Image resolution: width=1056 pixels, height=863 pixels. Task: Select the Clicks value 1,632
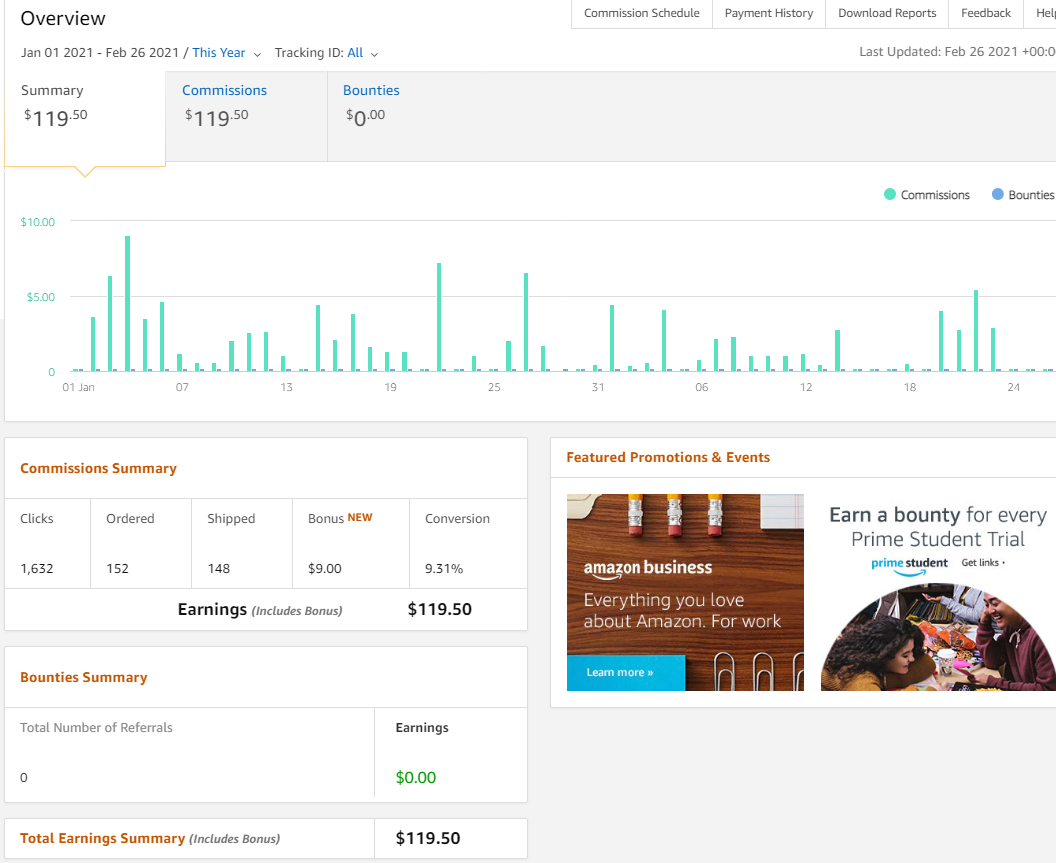pos(36,569)
